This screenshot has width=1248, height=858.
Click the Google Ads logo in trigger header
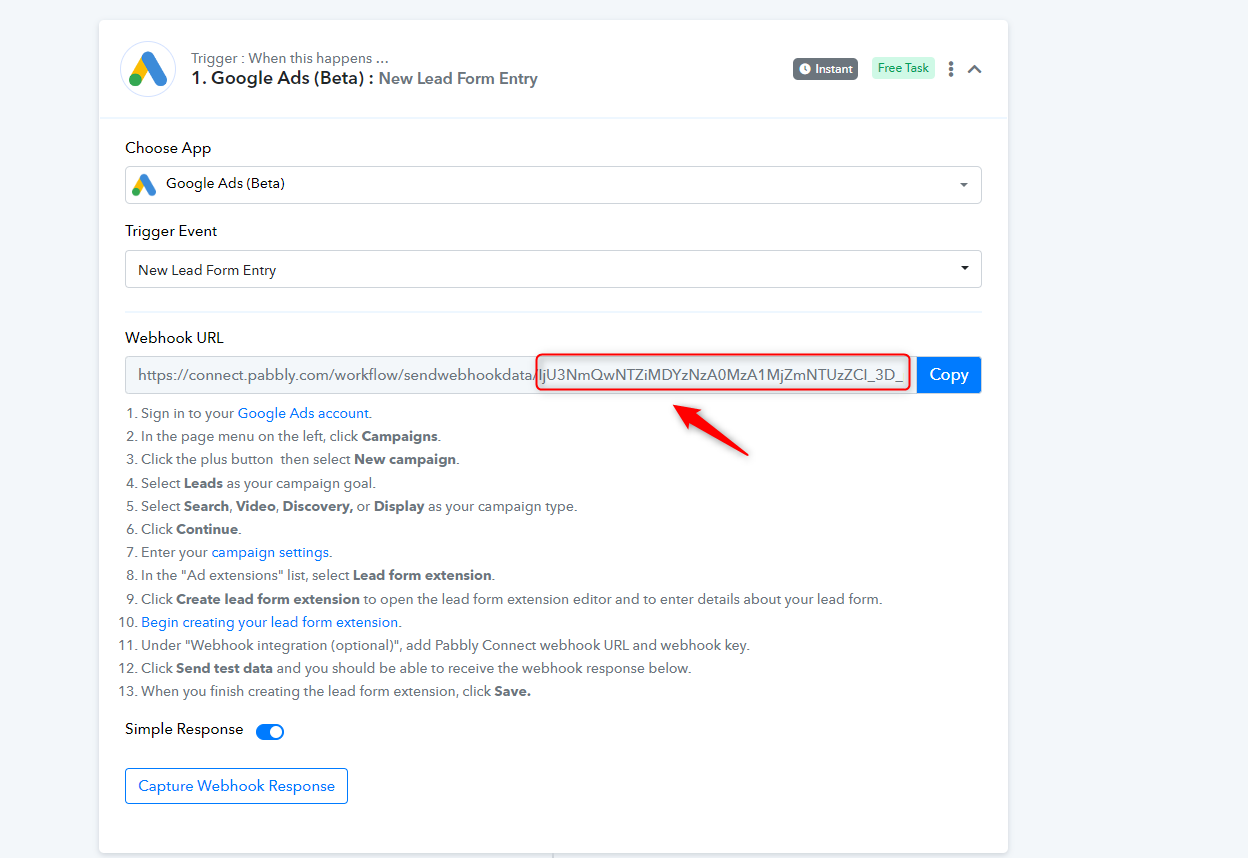pyautogui.click(x=148, y=69)
